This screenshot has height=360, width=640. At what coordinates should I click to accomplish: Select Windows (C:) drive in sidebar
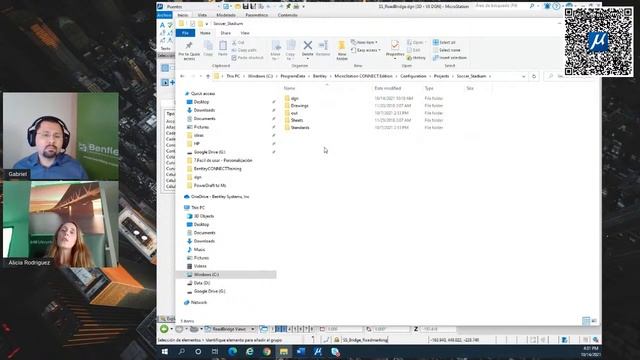click(x=206, y=275)
